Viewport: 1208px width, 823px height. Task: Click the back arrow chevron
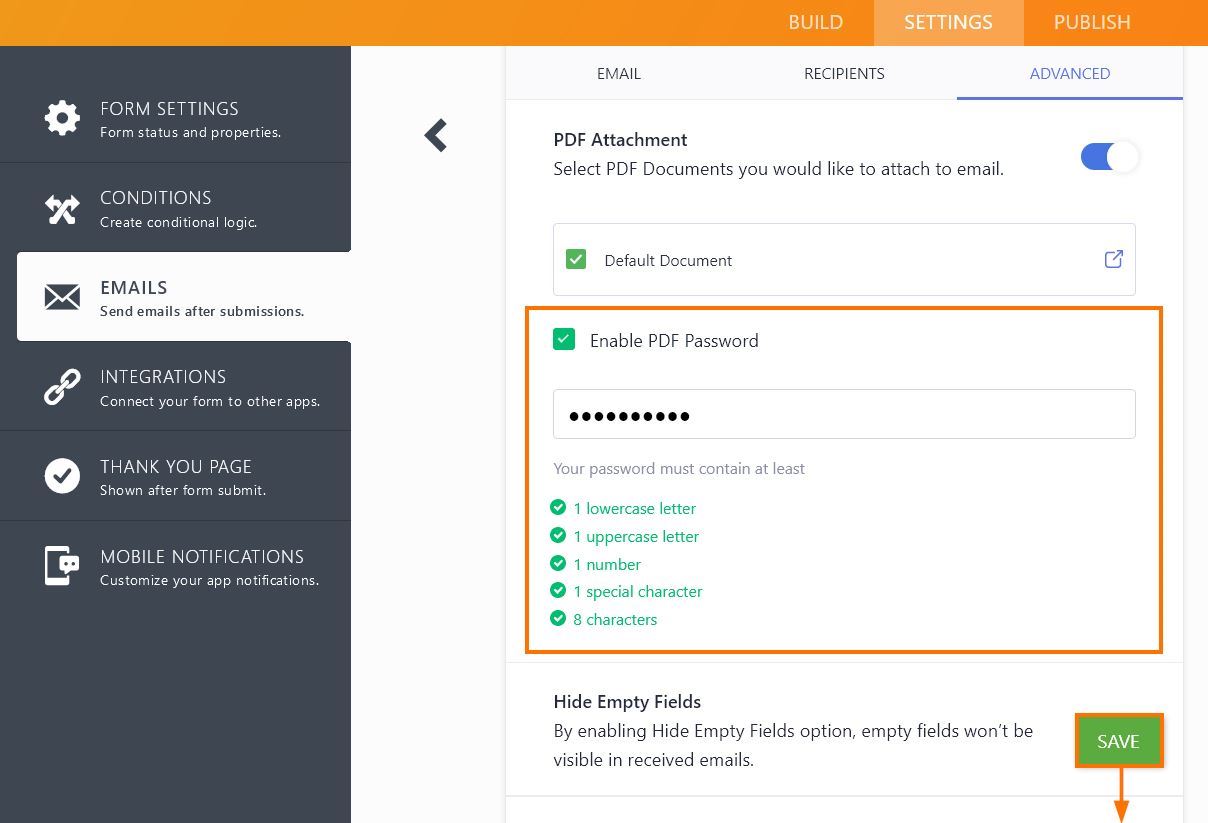436,136
